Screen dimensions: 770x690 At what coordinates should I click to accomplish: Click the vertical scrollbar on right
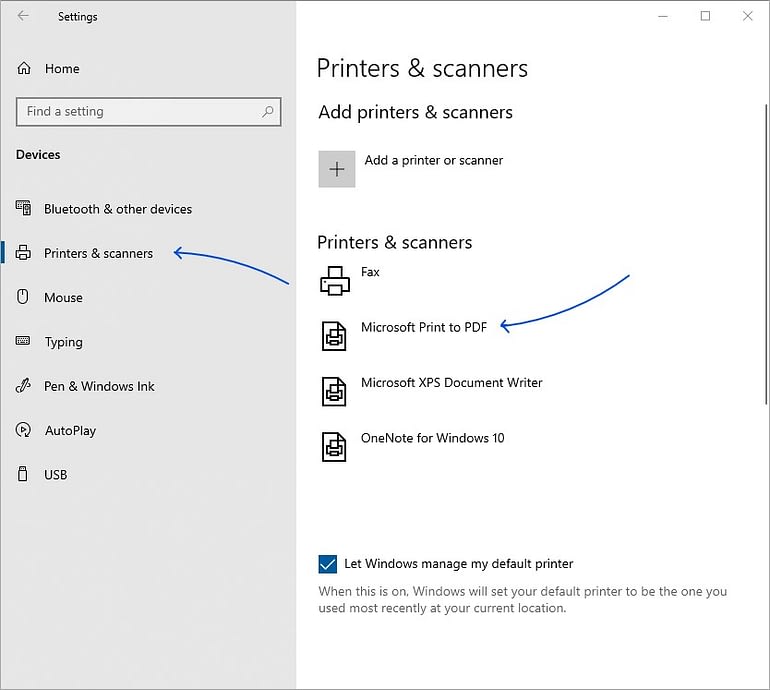pos(766,254)
